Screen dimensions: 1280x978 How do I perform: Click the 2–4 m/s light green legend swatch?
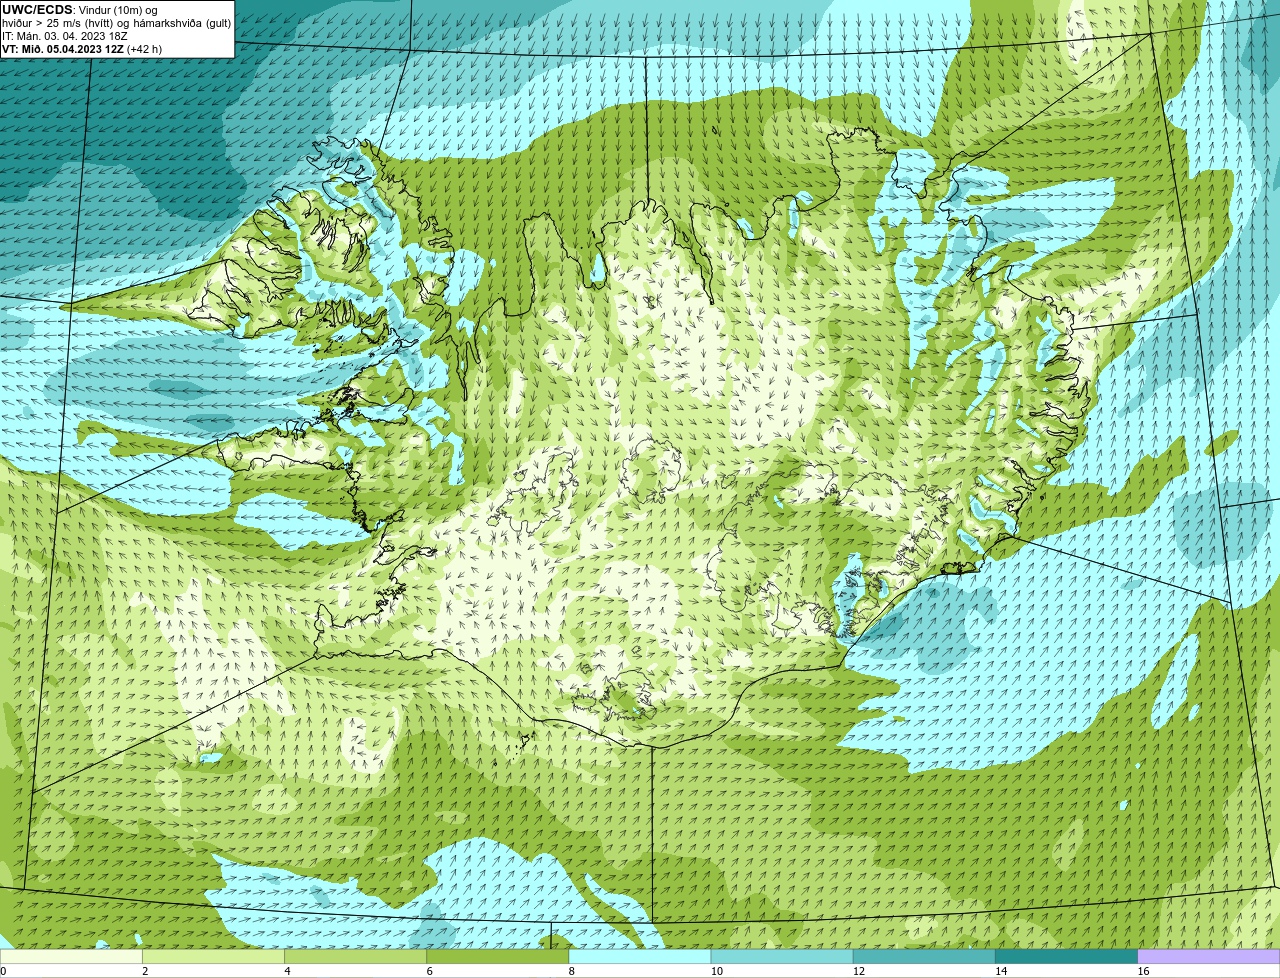pyautogui.click(x=213, y=956)
